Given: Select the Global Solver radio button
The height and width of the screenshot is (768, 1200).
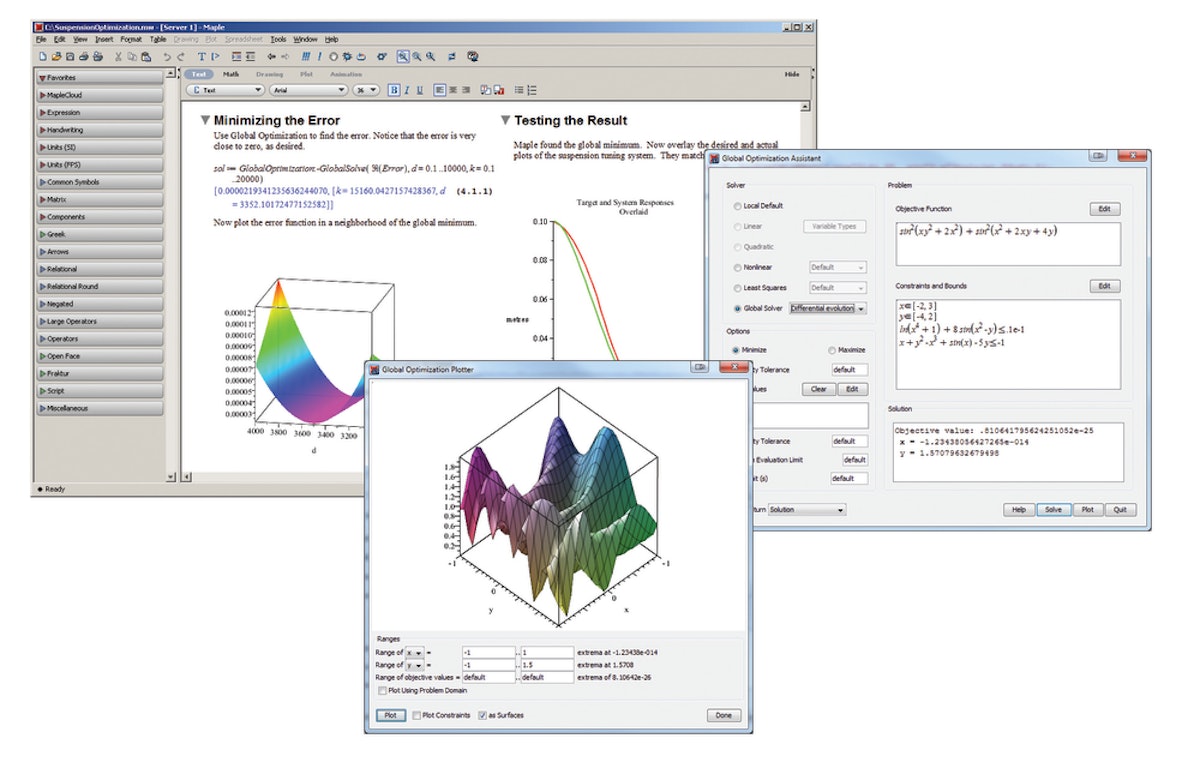Looking at the screenshot, I should (x=737, y=309).
